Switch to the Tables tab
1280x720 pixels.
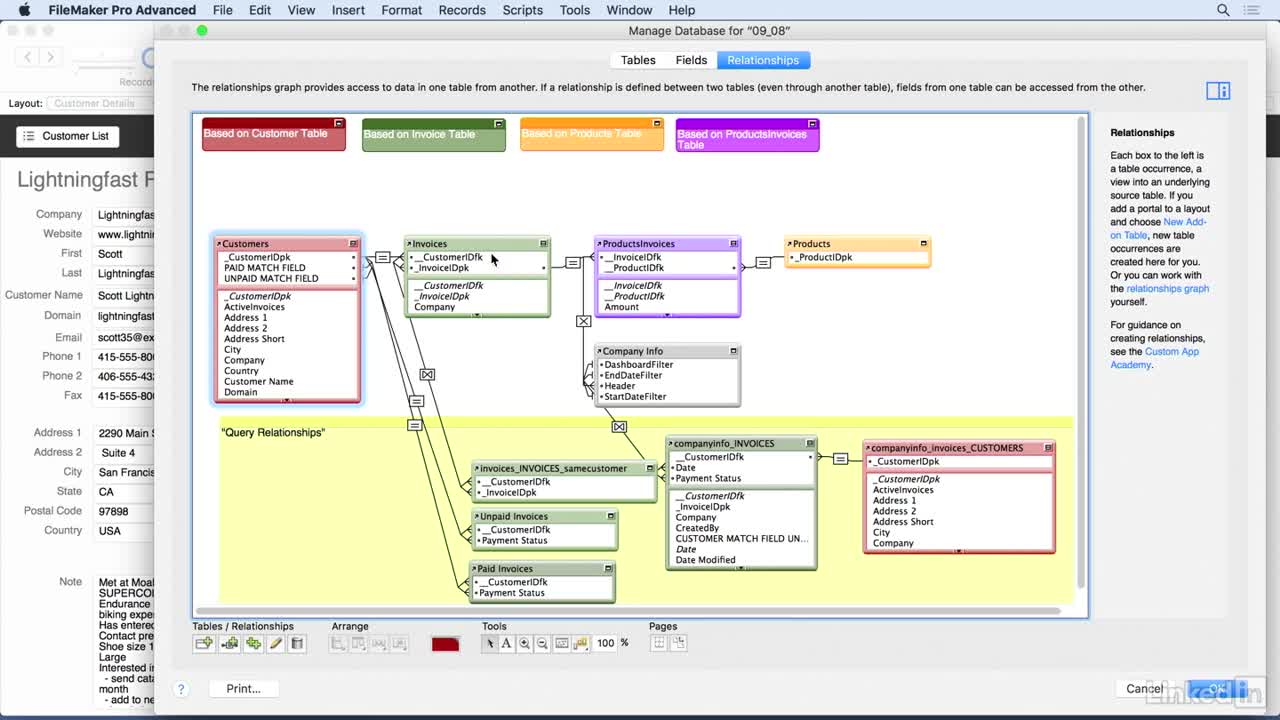(638, 60)
